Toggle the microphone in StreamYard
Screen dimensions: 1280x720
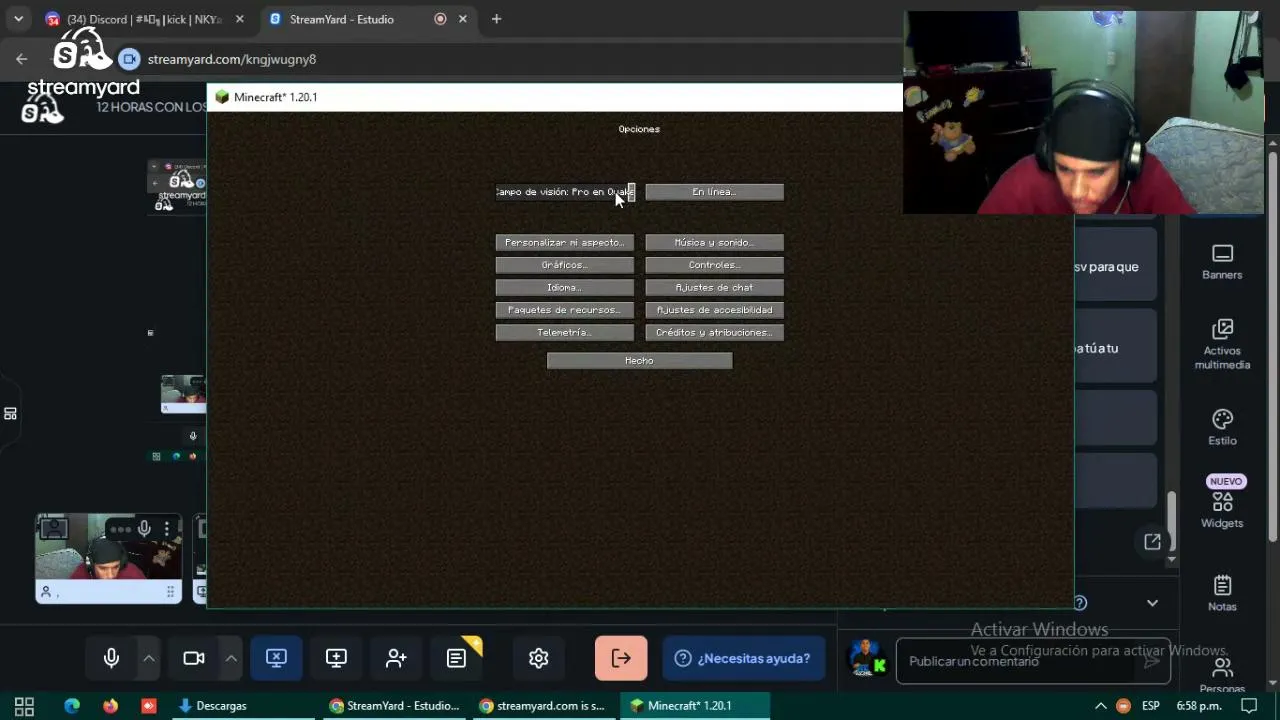(111, 658)
